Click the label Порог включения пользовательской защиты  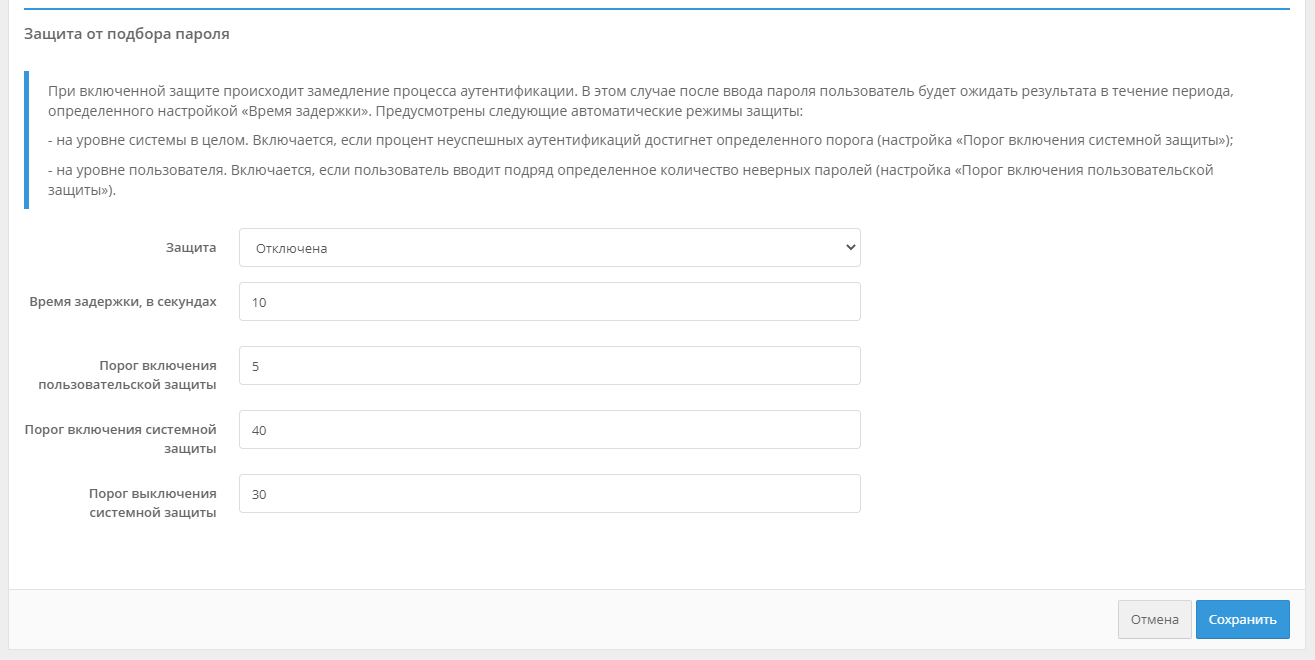point(128,374)
